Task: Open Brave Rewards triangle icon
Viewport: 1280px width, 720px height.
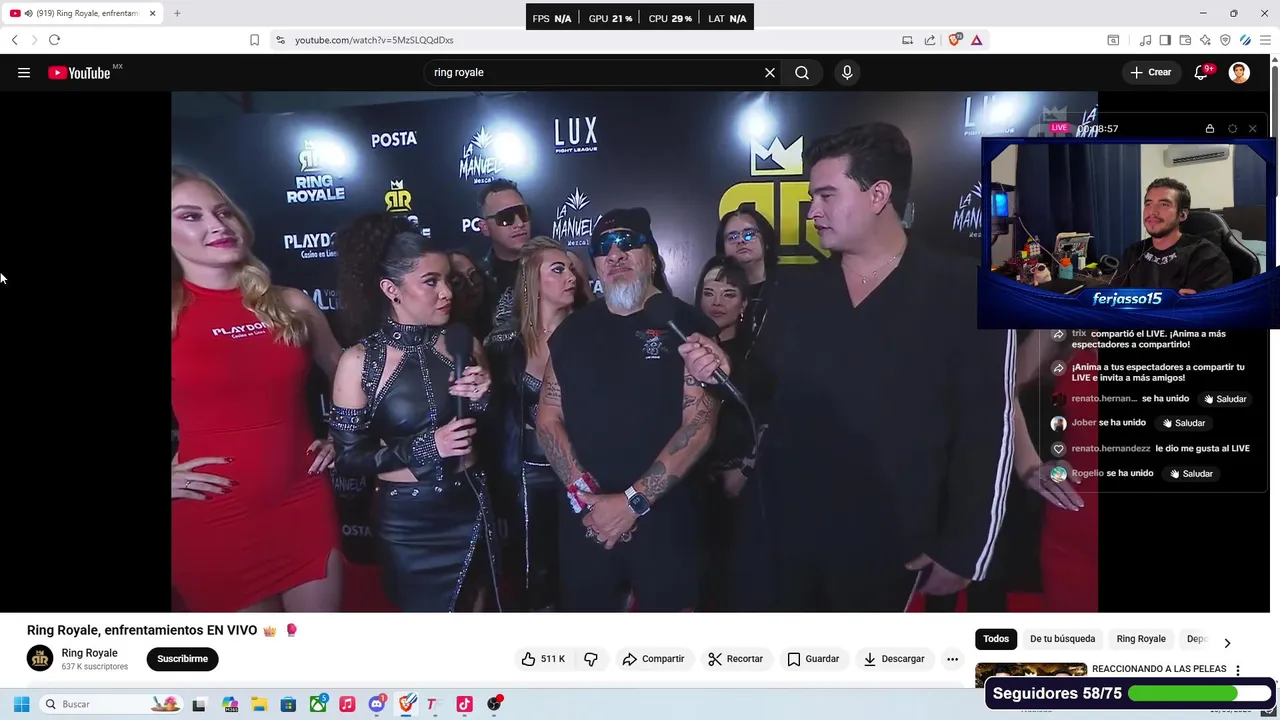Action: click(976, 40)
